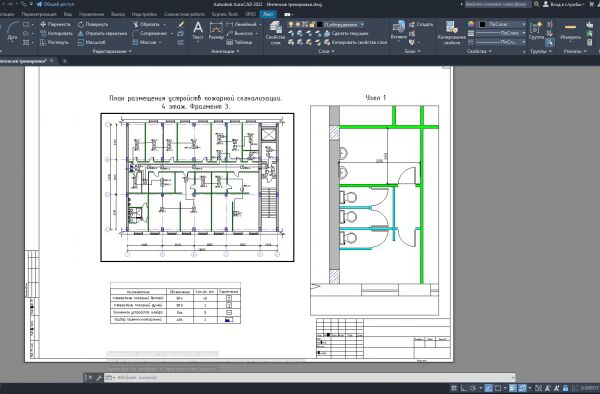Click the large Text (Текст) tool icon

[198, 30]
